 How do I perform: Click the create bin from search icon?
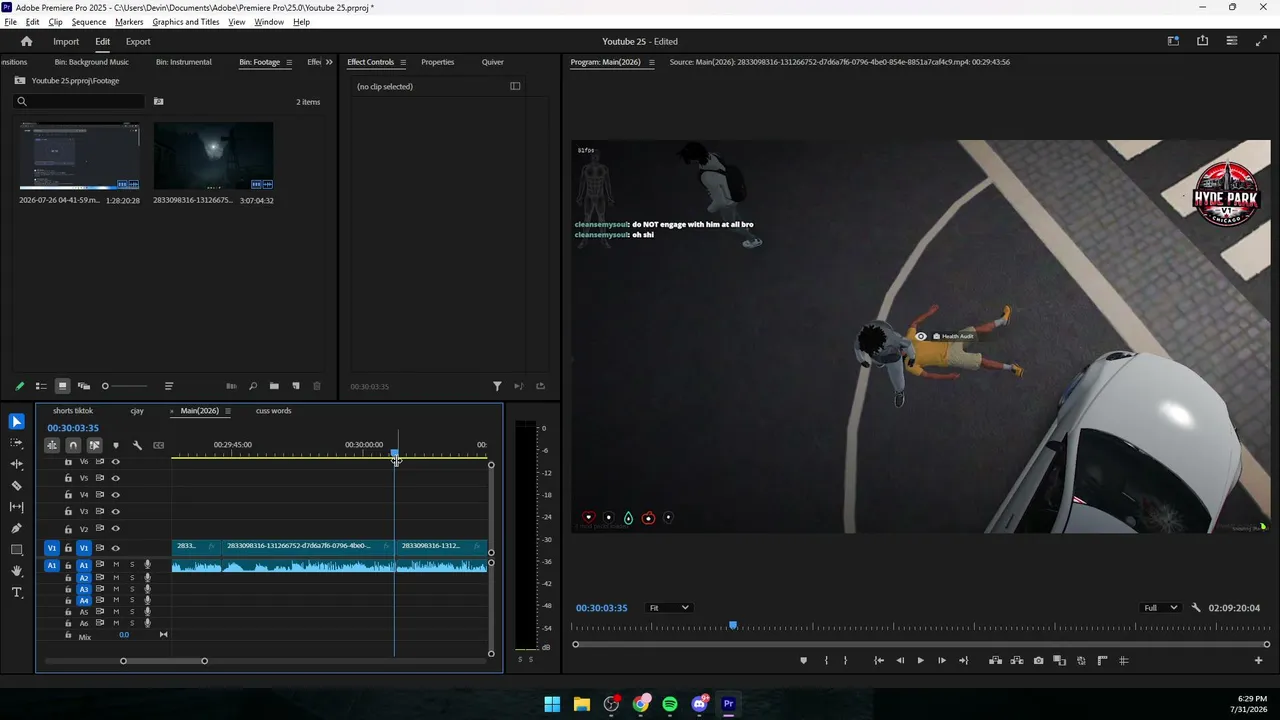158,101
